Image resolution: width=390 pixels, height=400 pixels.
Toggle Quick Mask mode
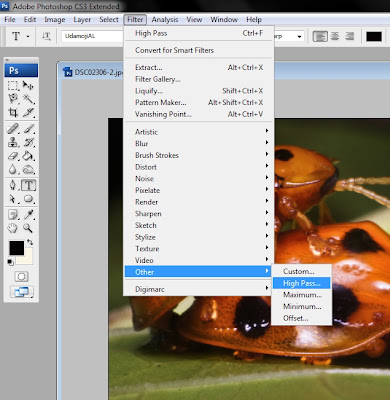click(21, 276)
